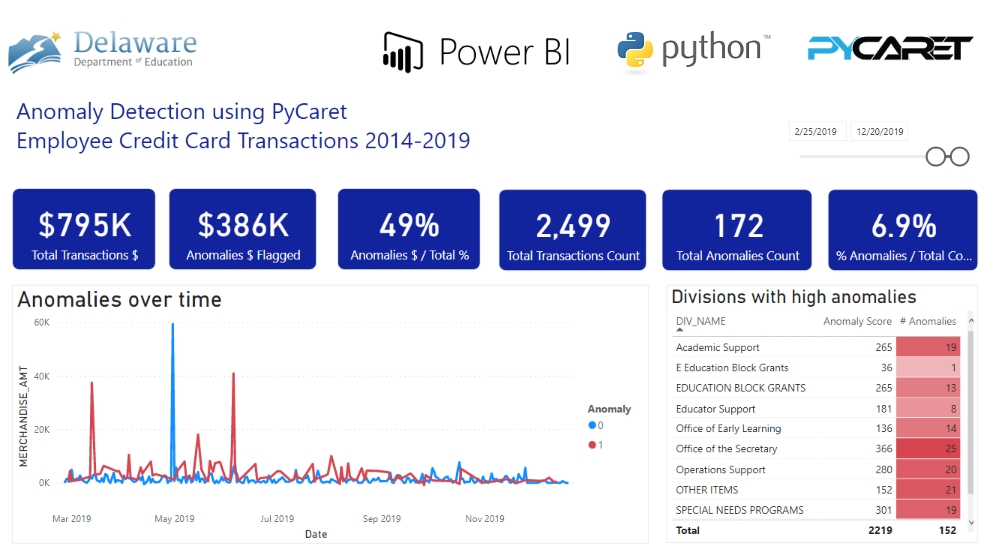Click the scroll up arrow in divisions table
The image size is (983, 551).
[969, 321]
